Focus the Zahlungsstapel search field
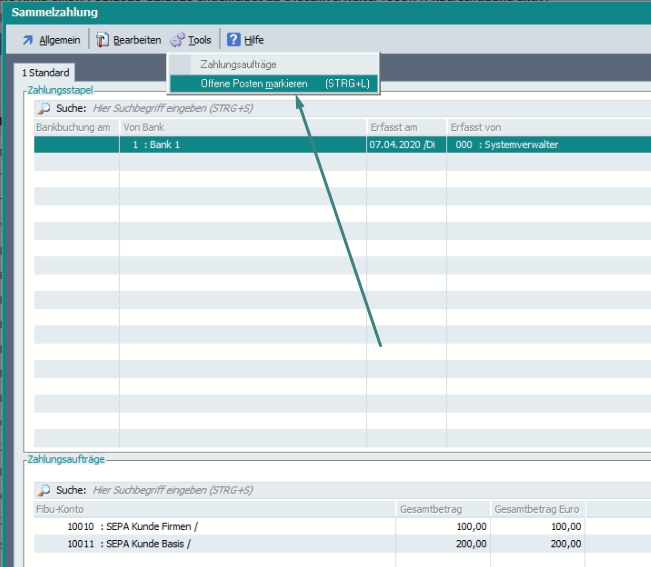 click(300, 108)
